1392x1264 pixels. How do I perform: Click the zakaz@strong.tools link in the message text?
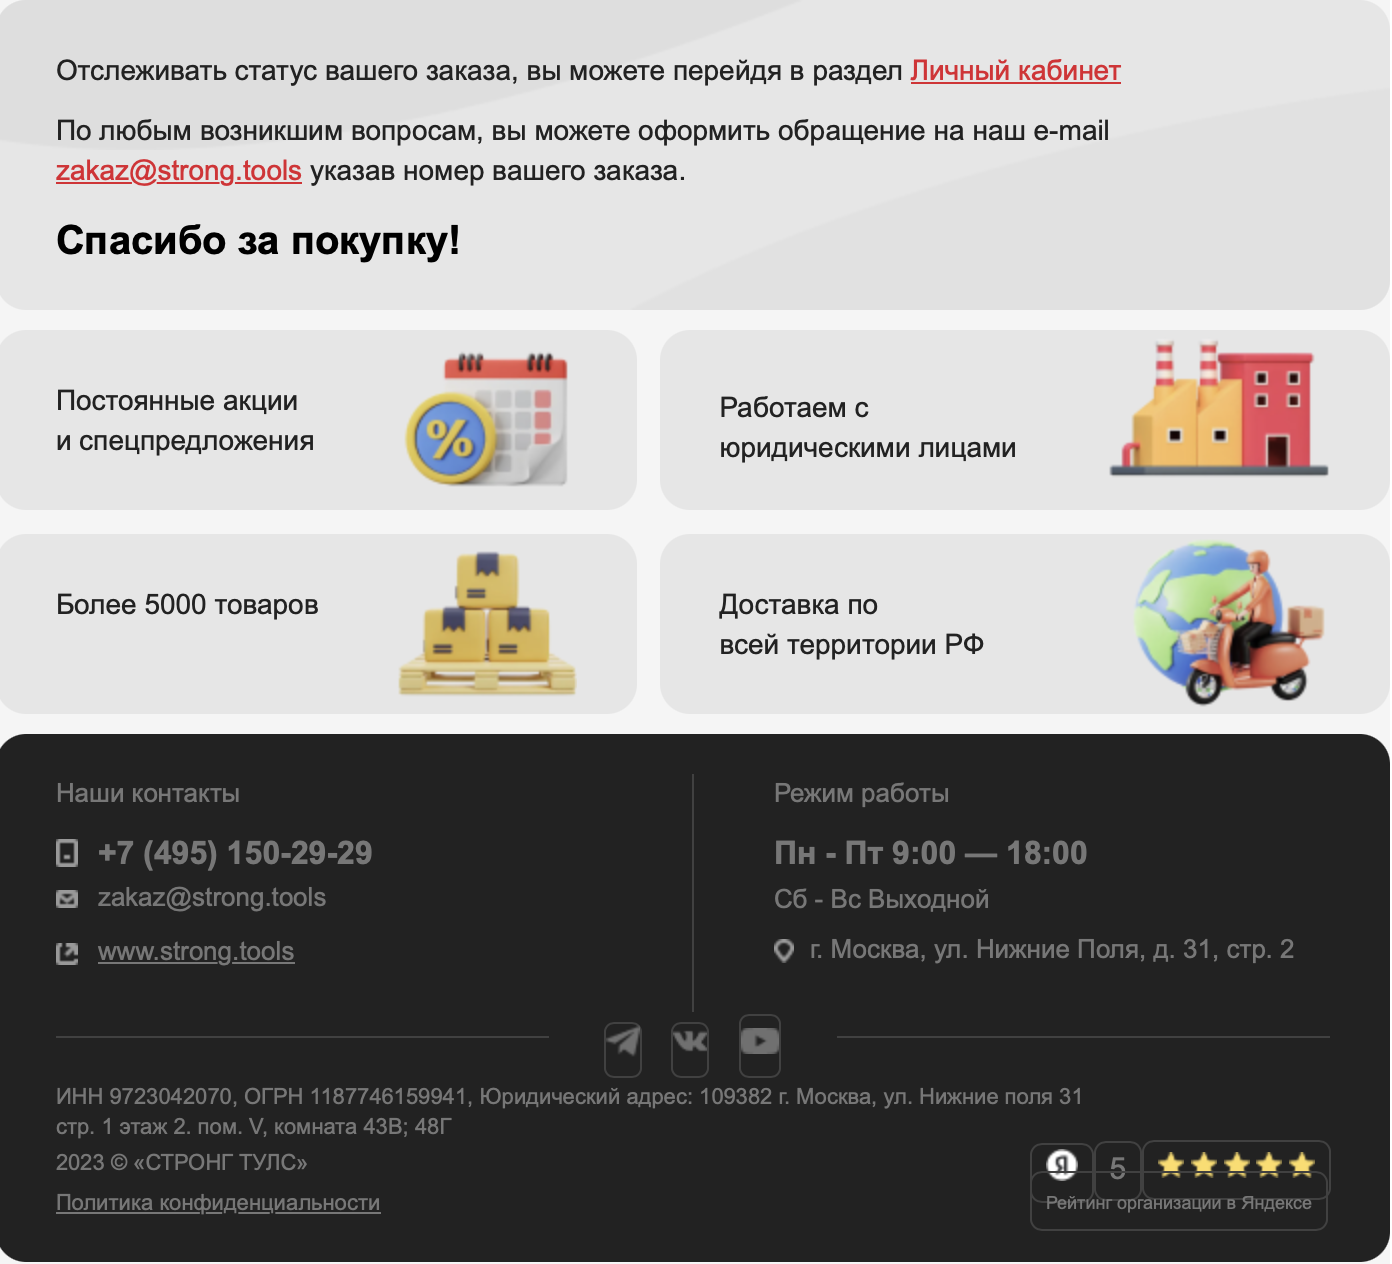(179, 171)
